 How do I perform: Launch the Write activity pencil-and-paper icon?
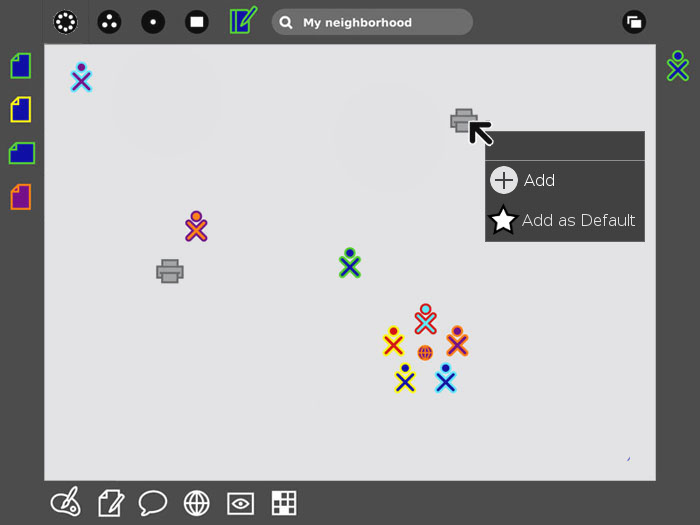[x=109, y=502]
